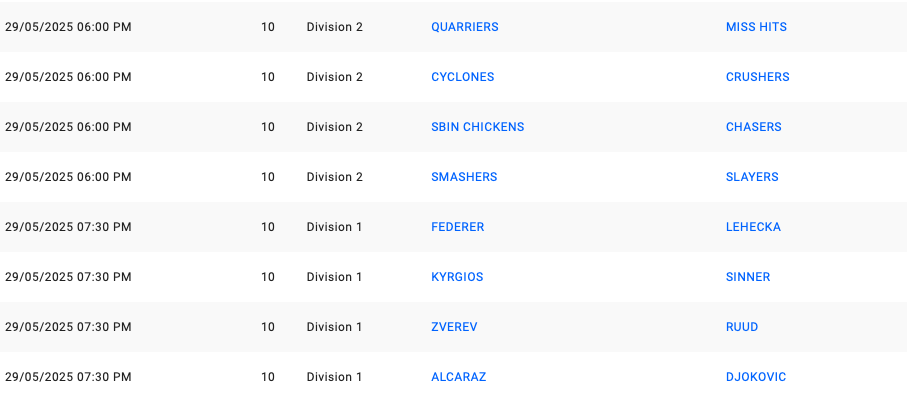Open the ZVEREV team link
The height and width of the screenshot is (397, 907).
coord(454,327)
